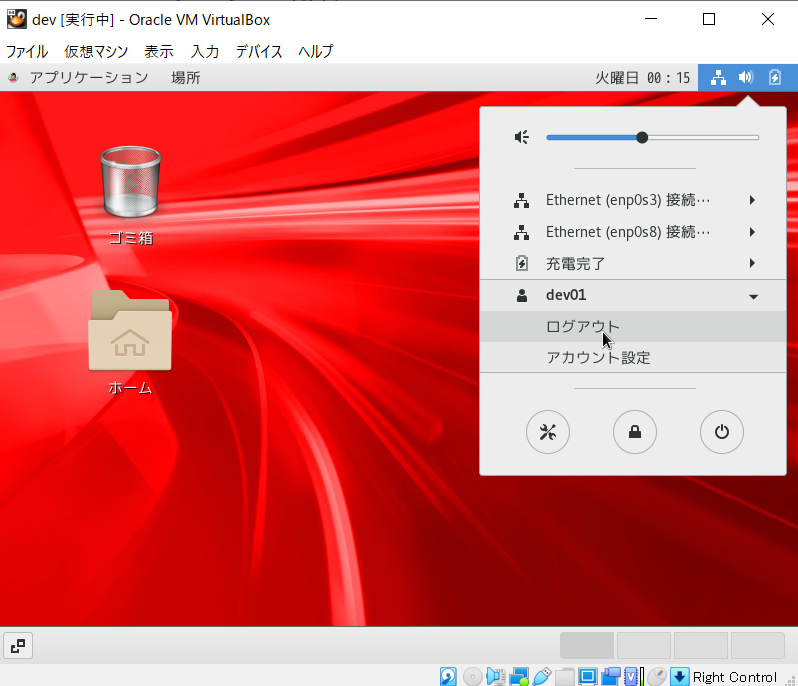Click the ゴミ箱 desktop label
The height and width of the screenshot is (686, 798).
131,238
